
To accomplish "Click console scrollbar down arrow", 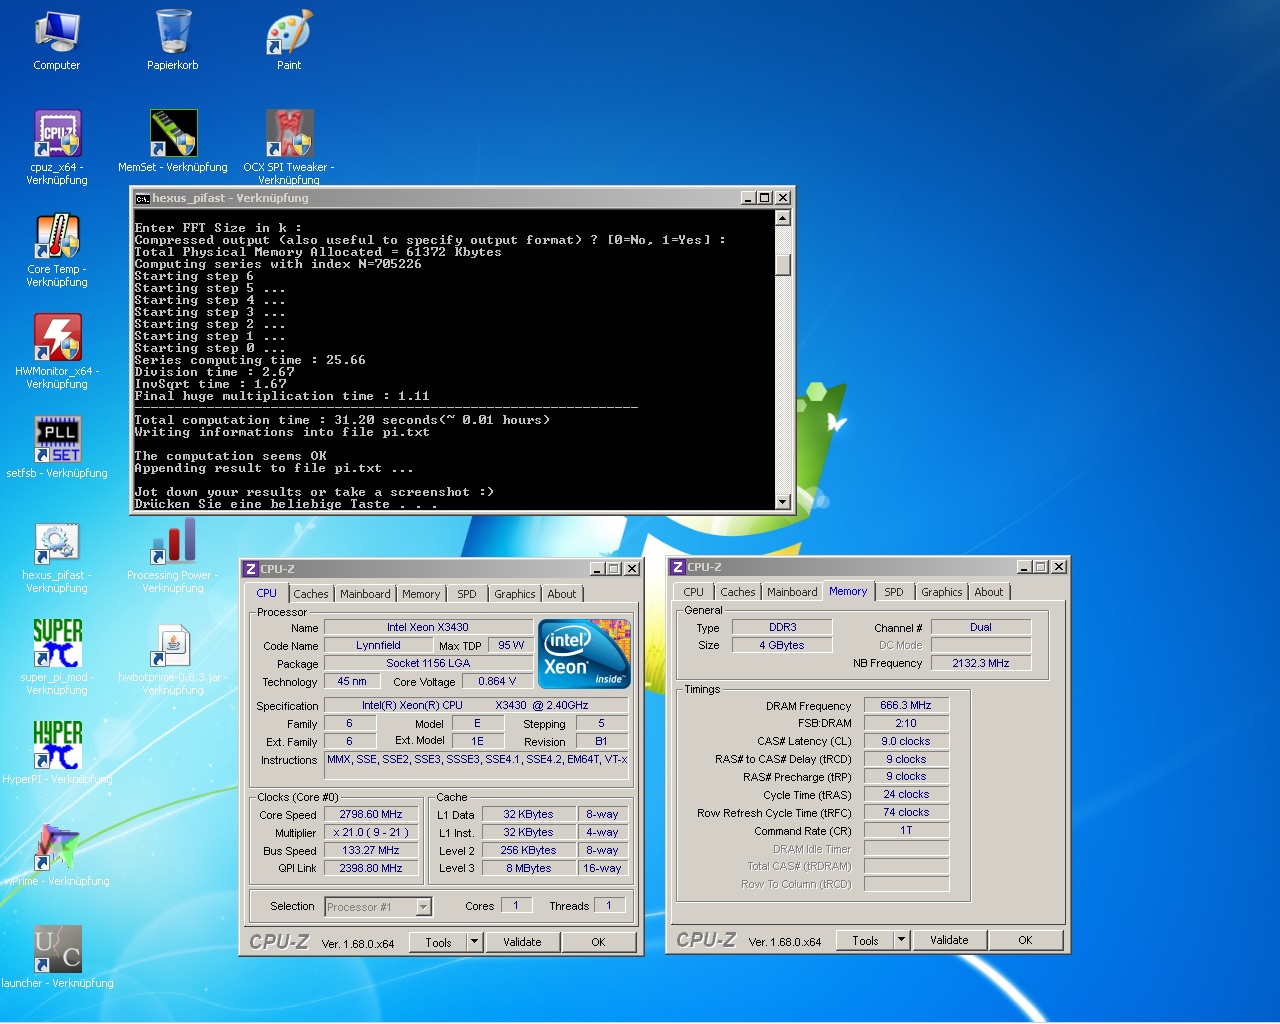I will click(x=783, y=502).
